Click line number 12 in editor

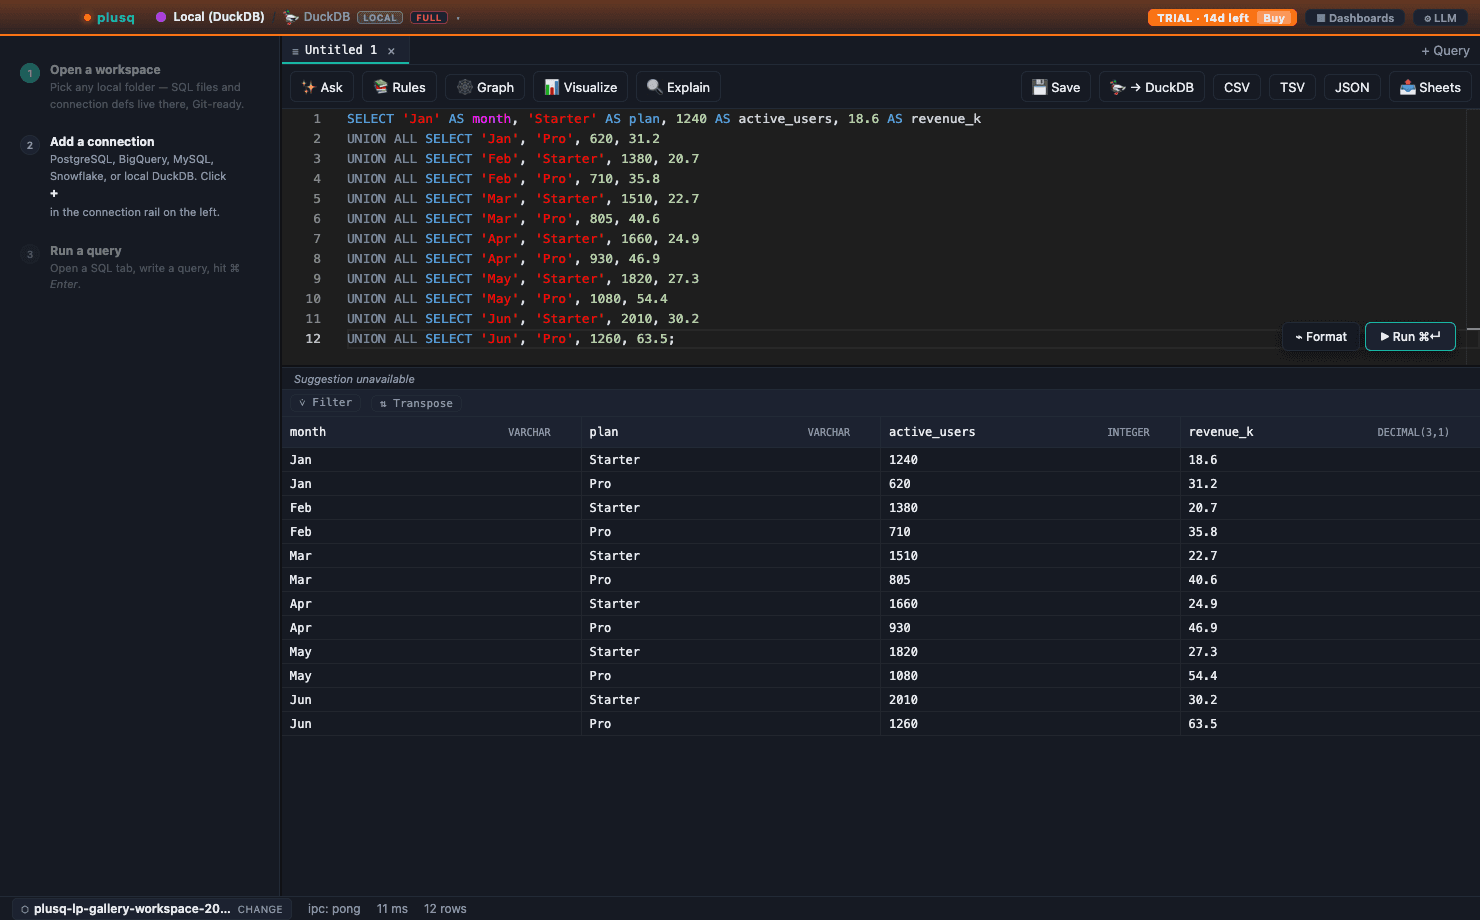pos(313,339)
